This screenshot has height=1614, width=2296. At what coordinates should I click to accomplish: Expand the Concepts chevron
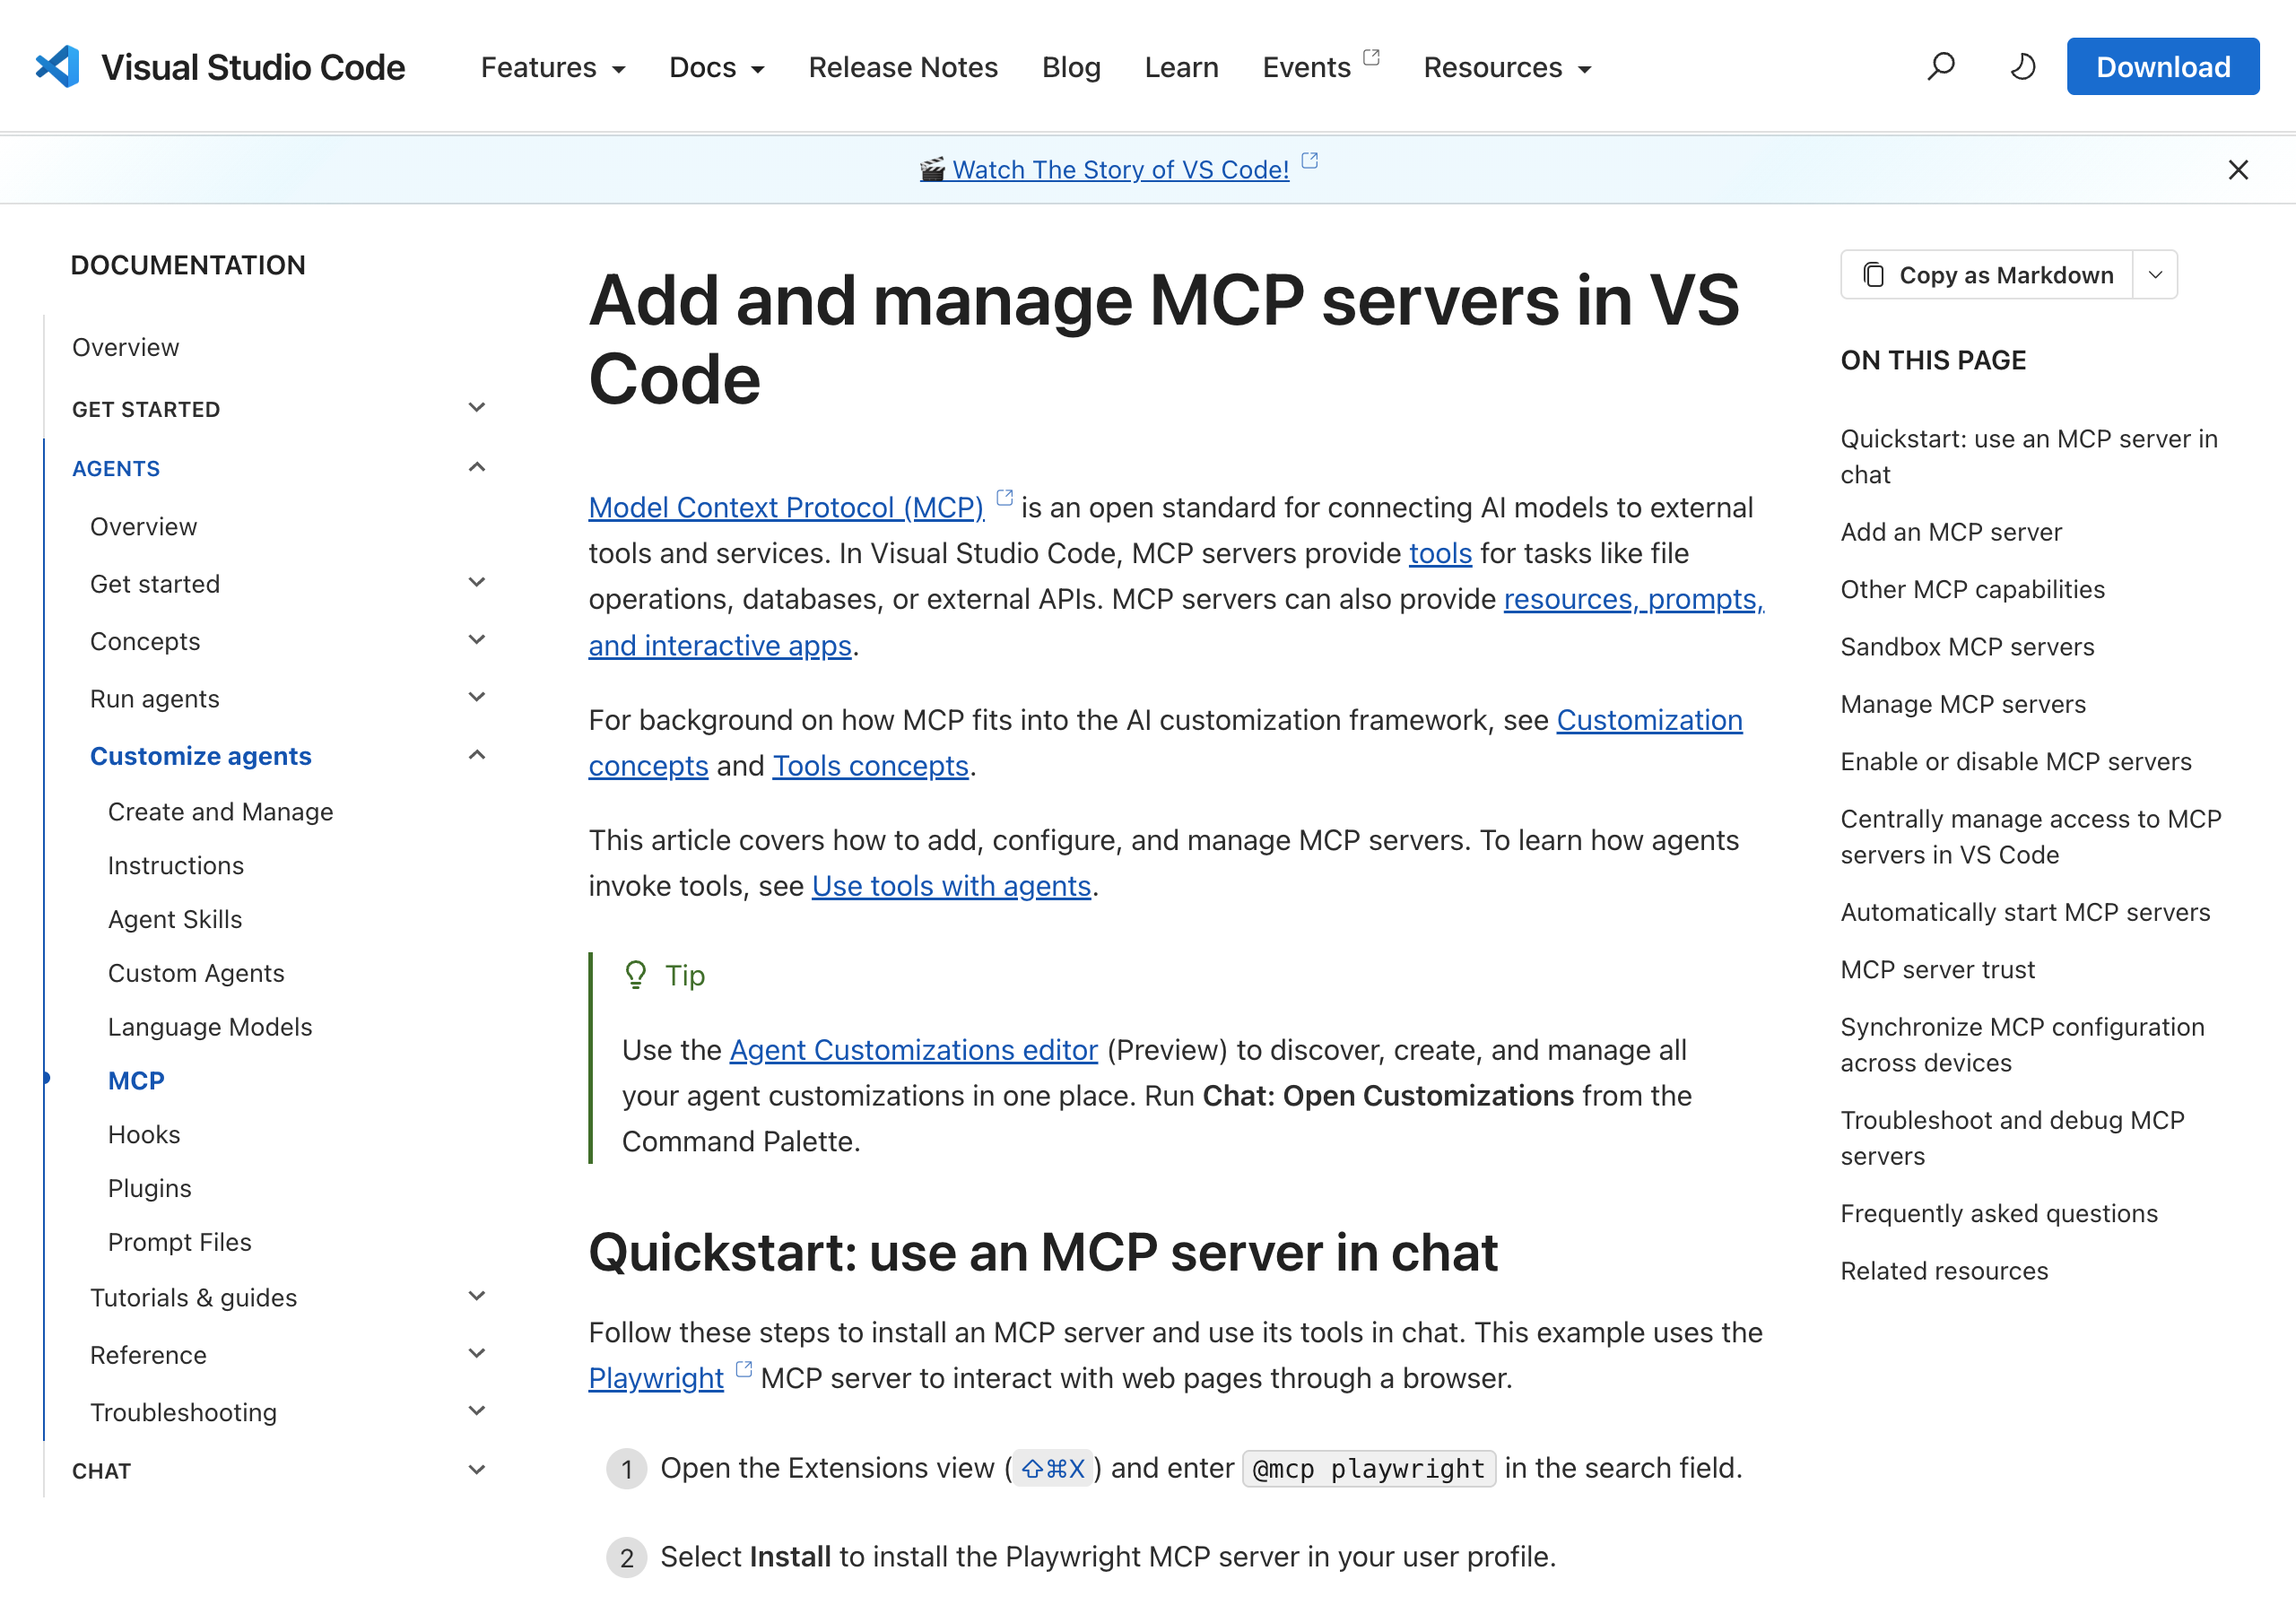click(477, 640)
